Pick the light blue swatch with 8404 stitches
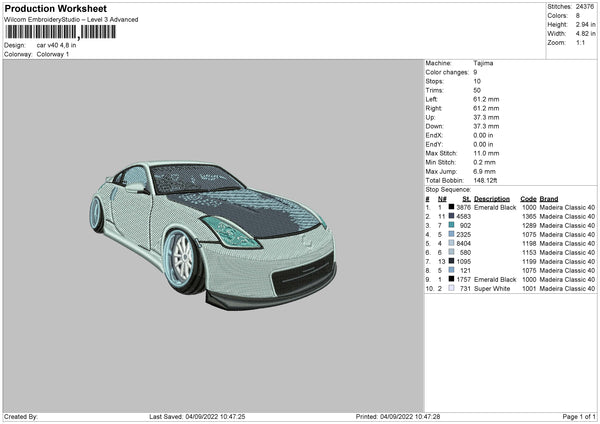Screen dimensions: 600x424 tap(452, 243)
